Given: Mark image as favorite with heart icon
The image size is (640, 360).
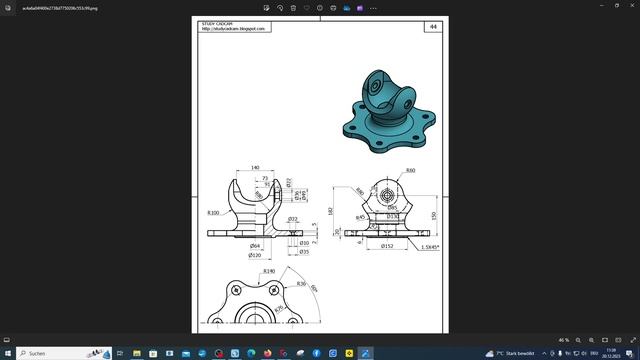Looking at the screenshot, I should tap(307, 8).
